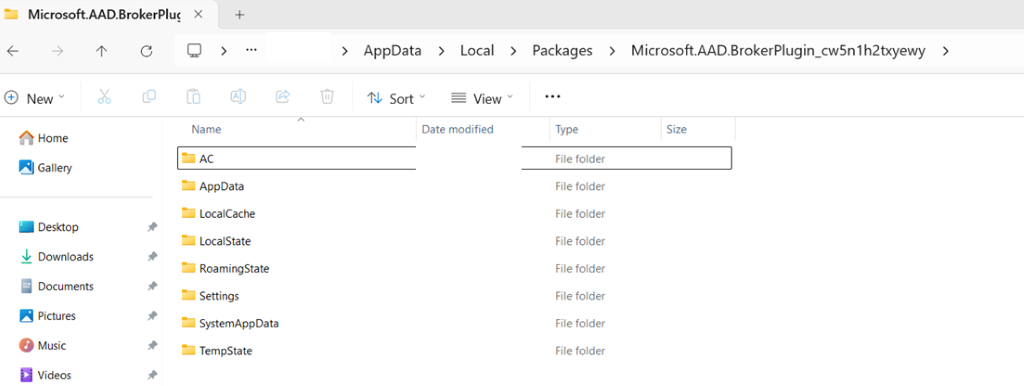Go up one folder level

(x=101, y=51)
